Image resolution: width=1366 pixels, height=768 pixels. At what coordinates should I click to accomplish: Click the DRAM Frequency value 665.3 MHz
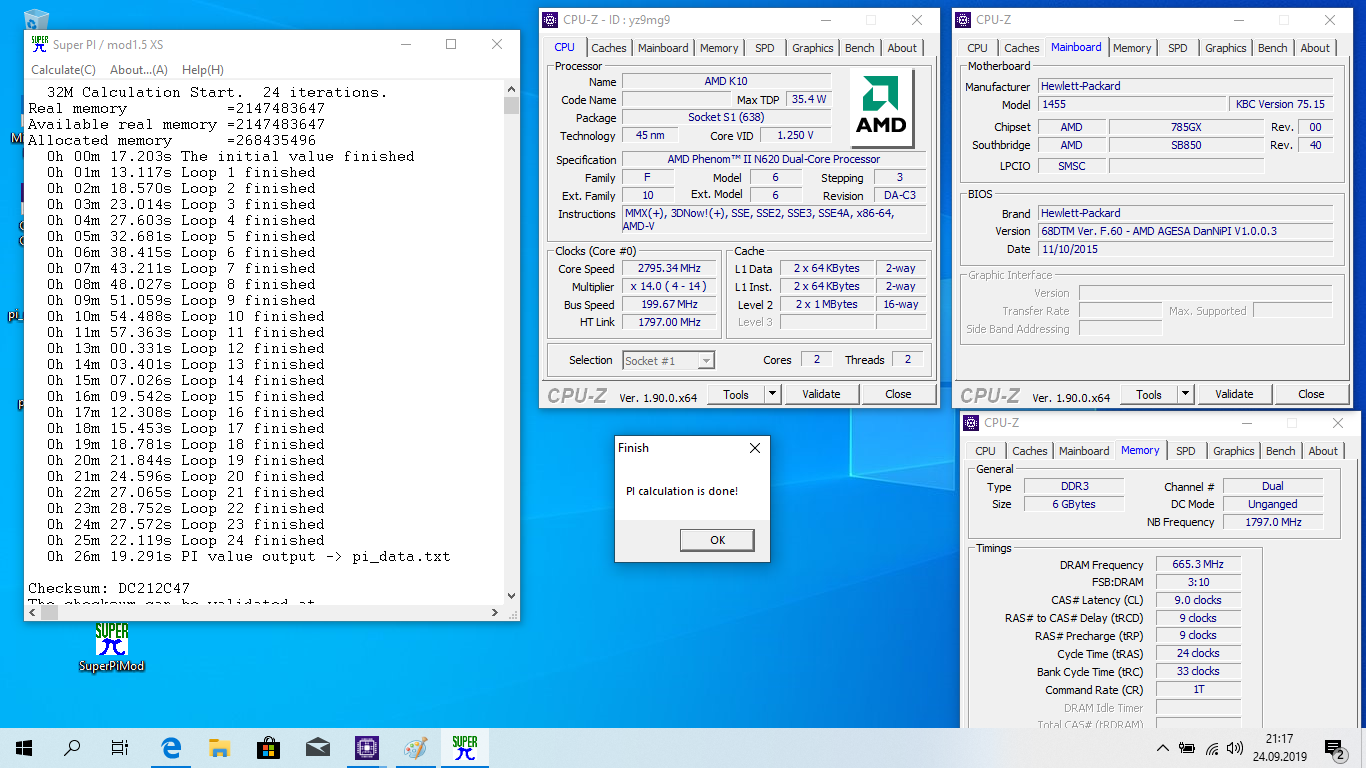coord(1198,564)
